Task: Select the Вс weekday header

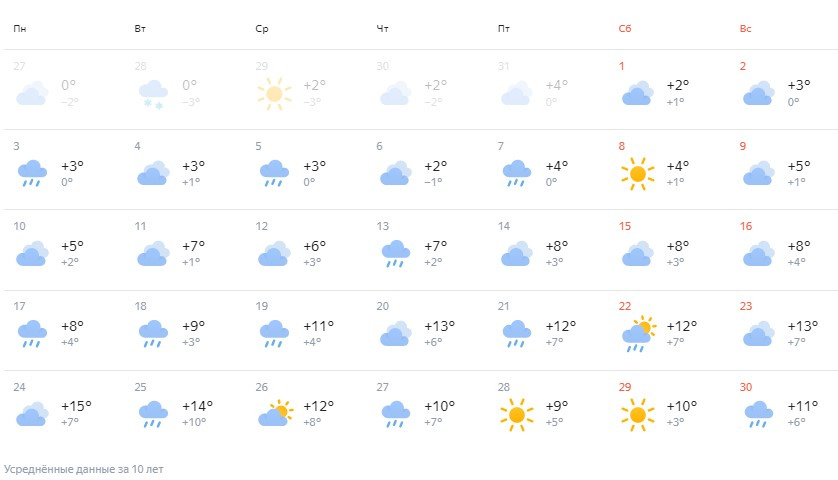Action: coord(746,28)
